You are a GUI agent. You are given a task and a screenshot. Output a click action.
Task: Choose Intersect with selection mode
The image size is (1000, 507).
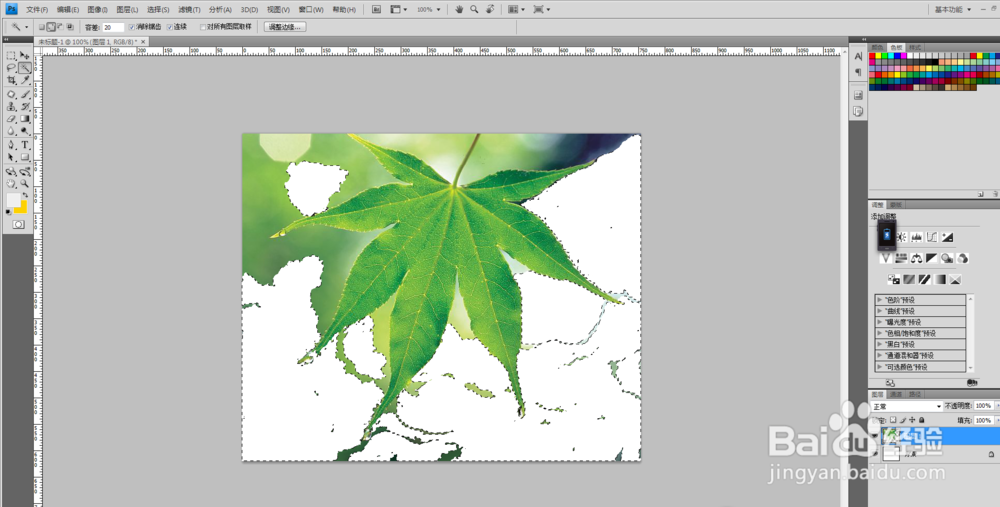pos(70,27)
